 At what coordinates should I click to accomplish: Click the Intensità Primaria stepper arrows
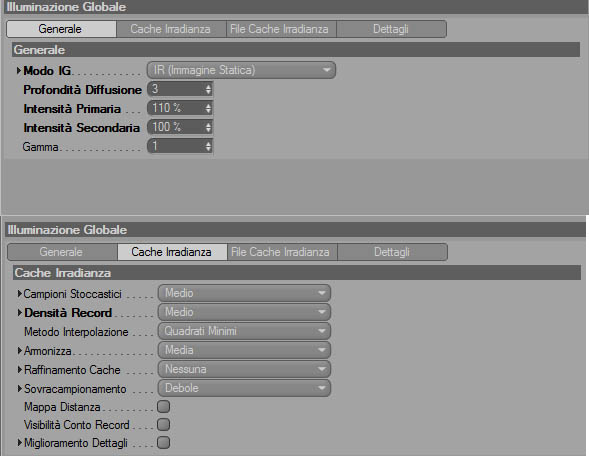pos(208,108)
